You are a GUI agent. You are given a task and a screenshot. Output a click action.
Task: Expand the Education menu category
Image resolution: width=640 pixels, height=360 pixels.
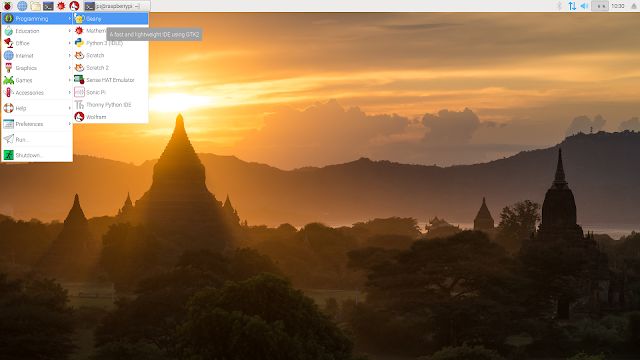[x=37, y=31]
